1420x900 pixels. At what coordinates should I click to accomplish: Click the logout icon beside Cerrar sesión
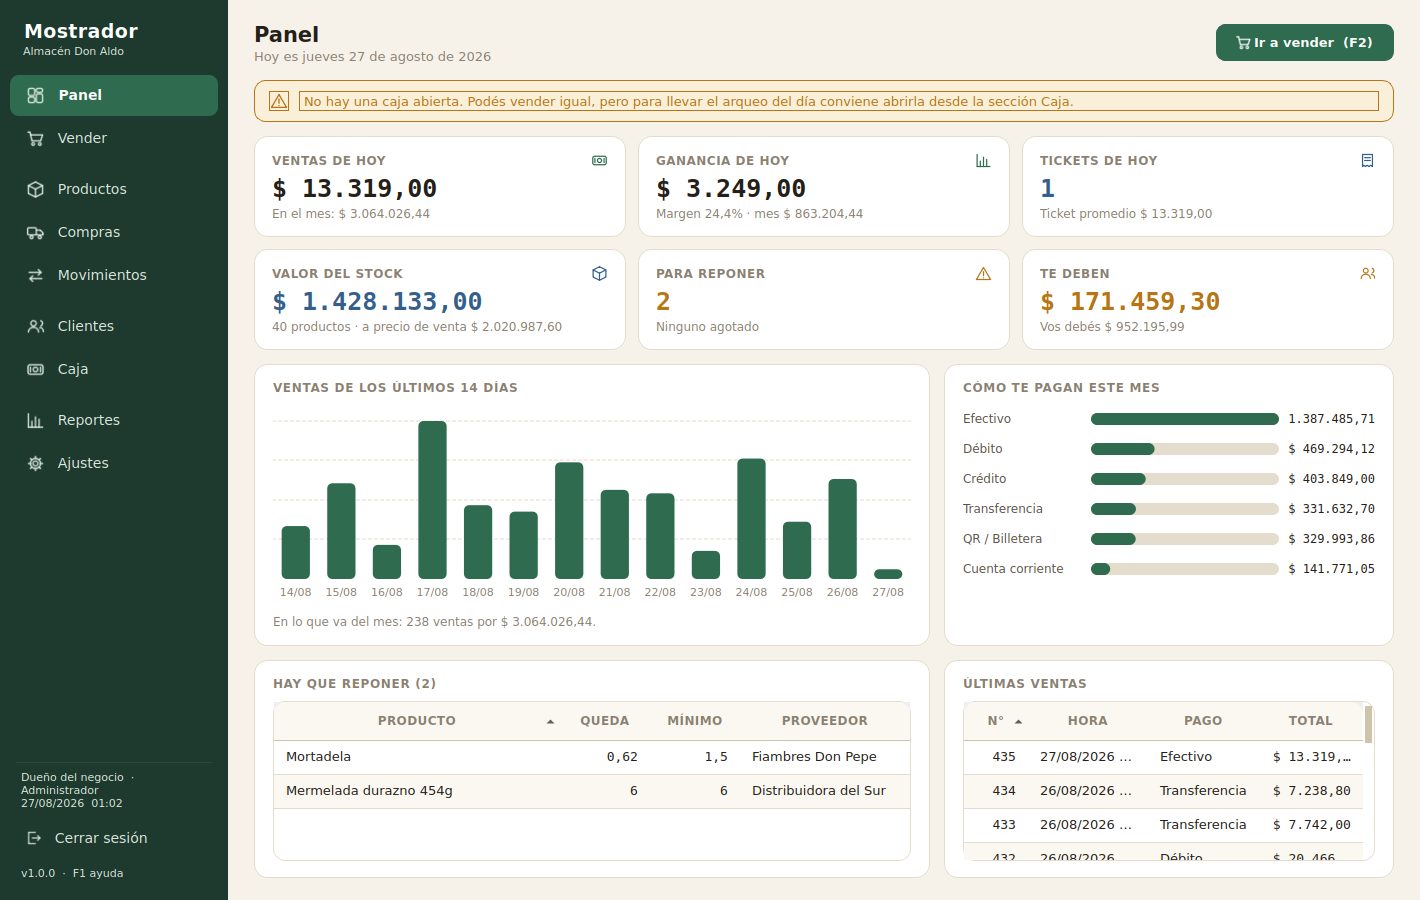(x=35, y=838)
